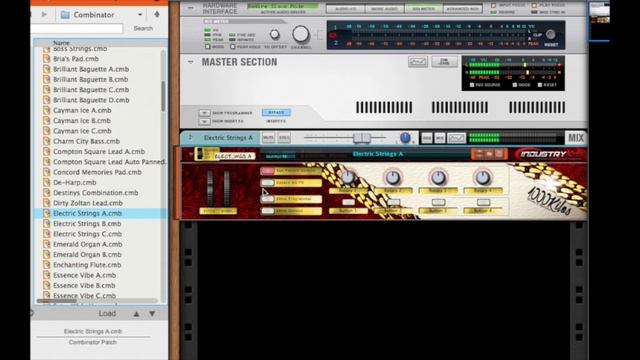Select Bria's Pad.cmb in the browser

[x=76, y=59]
